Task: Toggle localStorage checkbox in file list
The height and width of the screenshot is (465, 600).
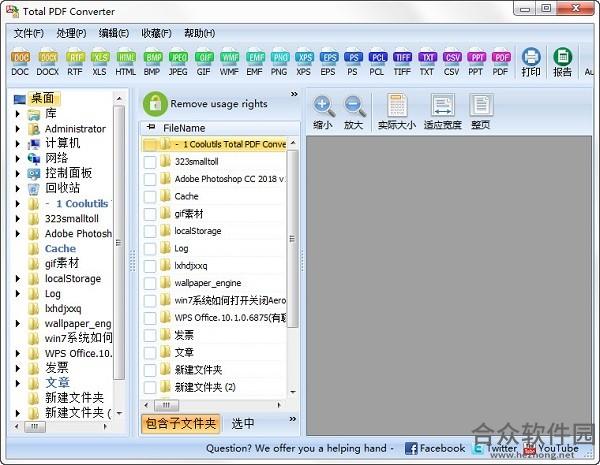Action: pos(150,231)
